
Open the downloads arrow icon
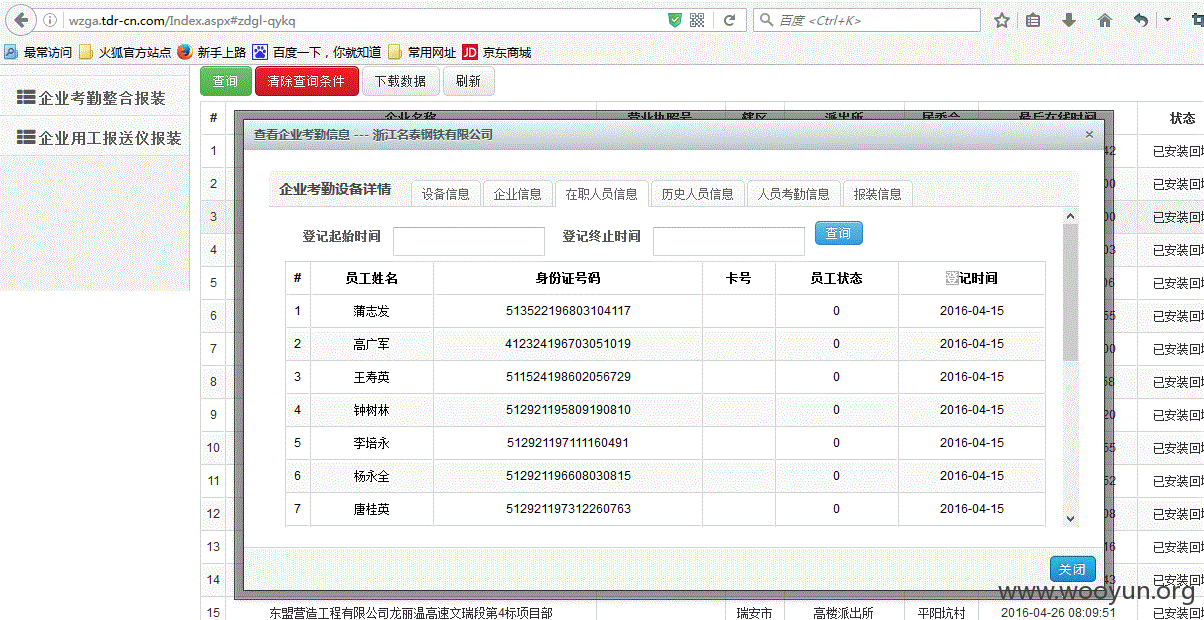[1069, 20]
